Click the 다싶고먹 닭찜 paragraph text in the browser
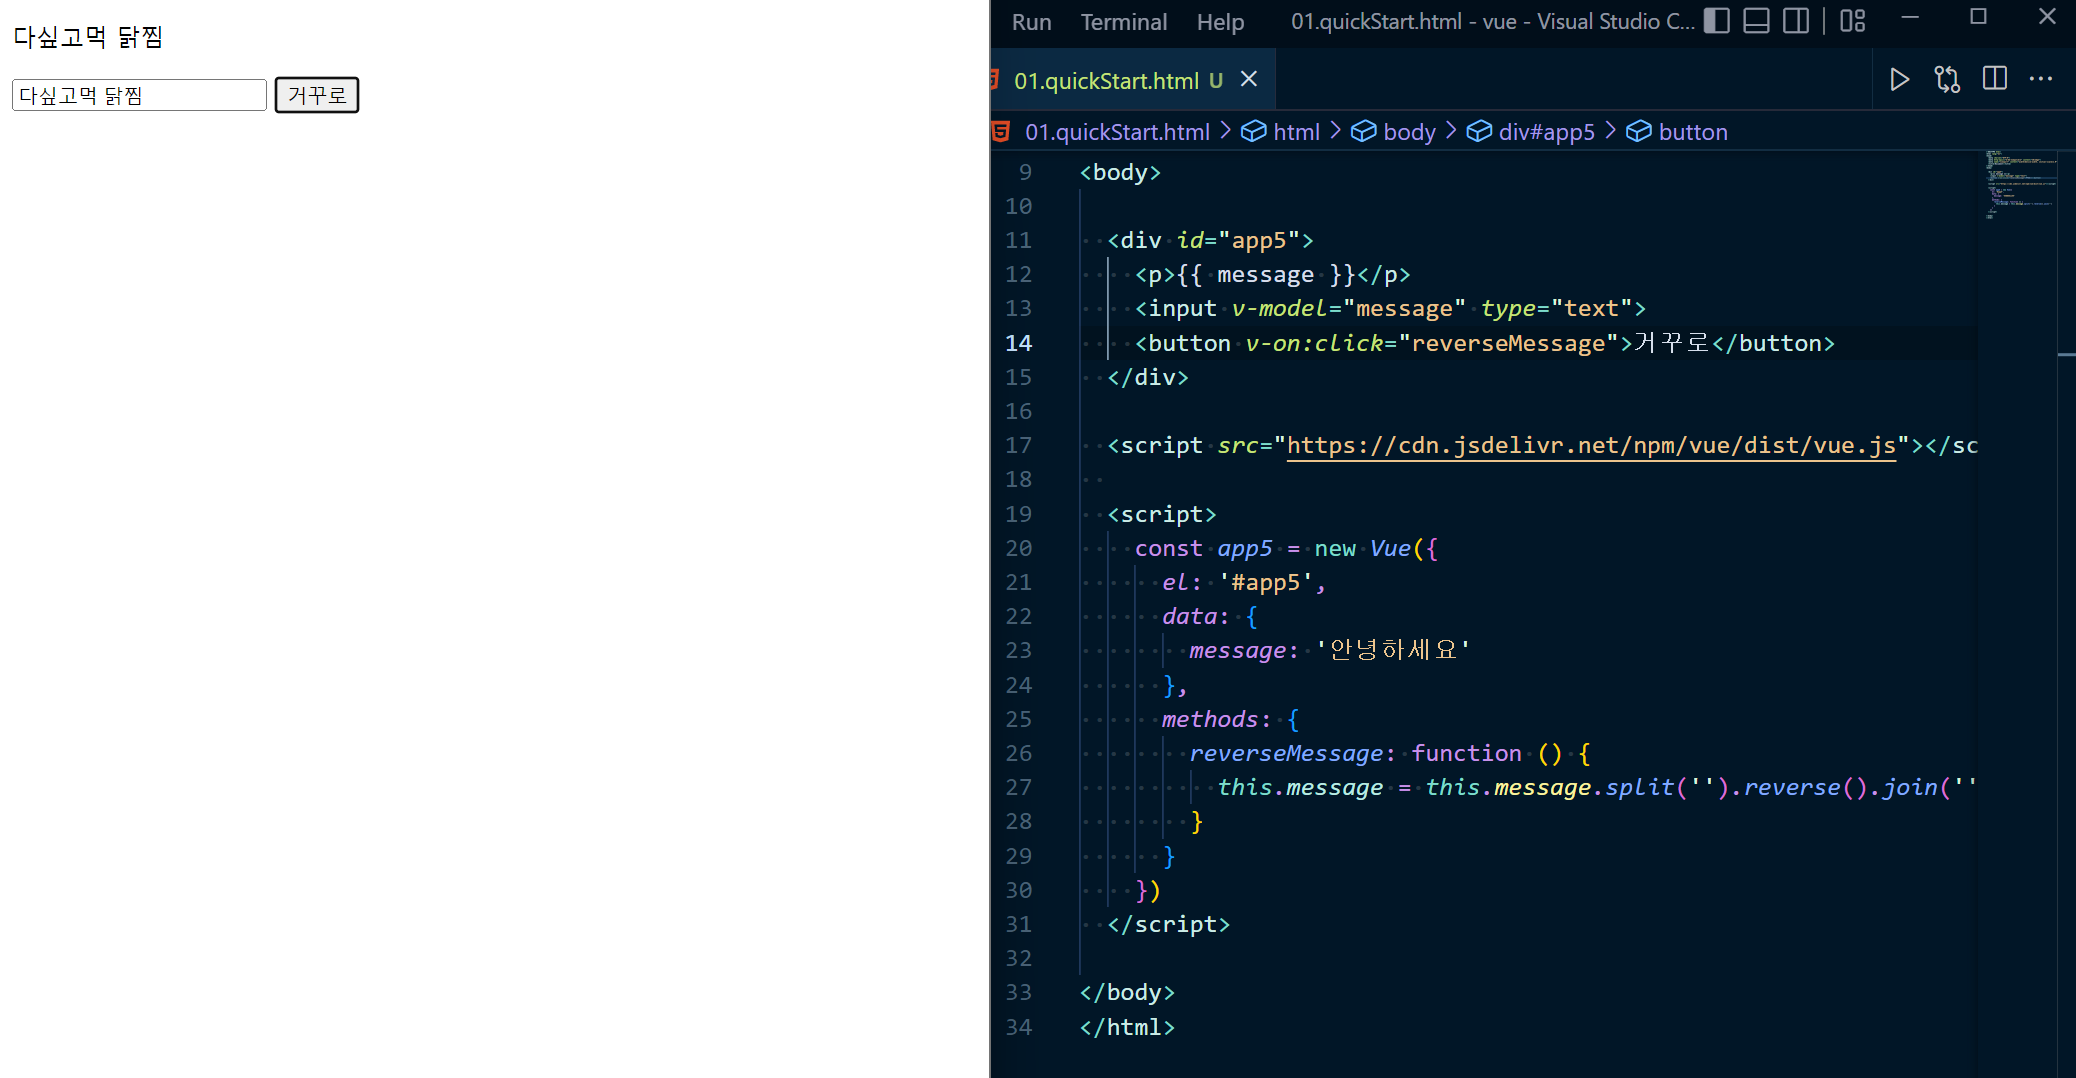 click(x=88, y=37)
